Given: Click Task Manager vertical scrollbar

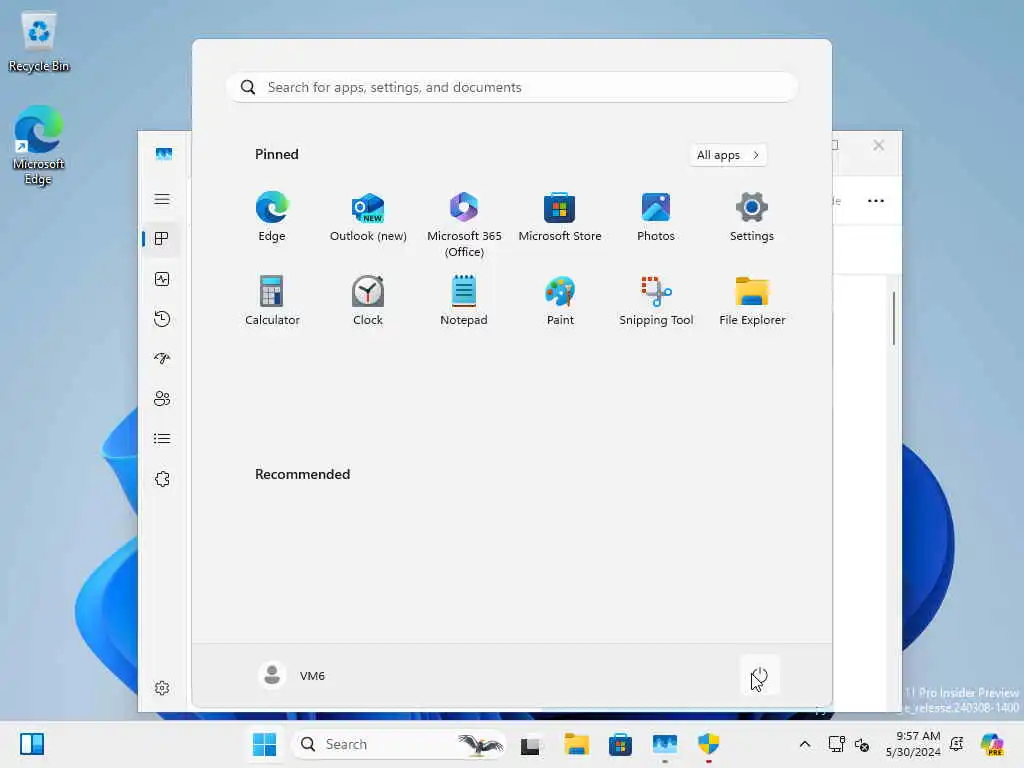Looking at the screenshot, I should point(893,319).
